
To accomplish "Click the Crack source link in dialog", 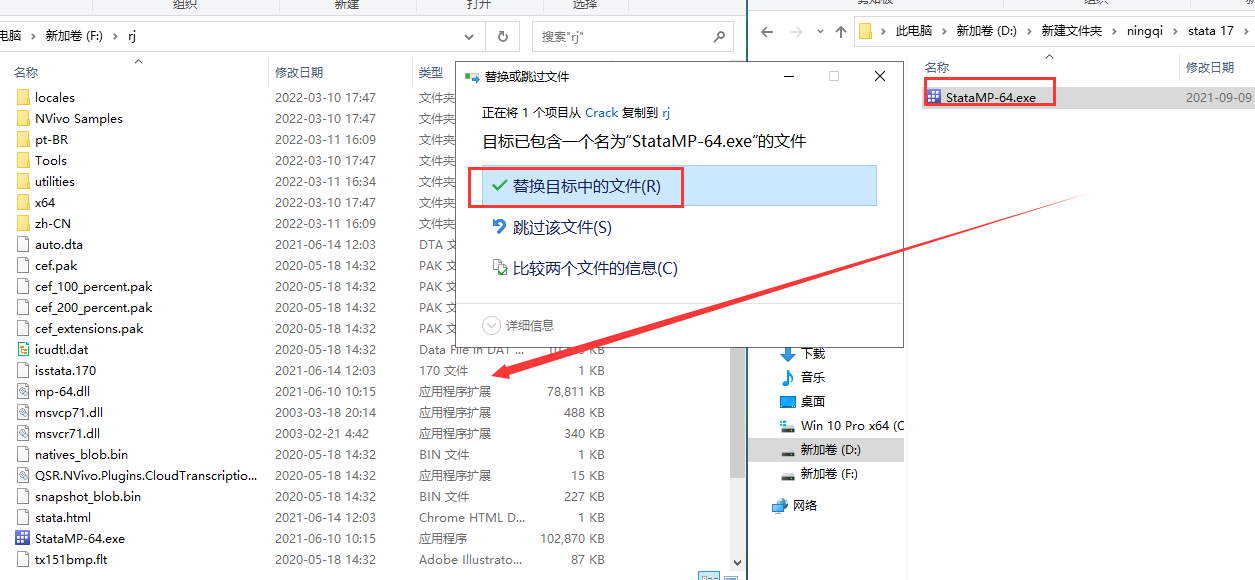I will [602, 113].
